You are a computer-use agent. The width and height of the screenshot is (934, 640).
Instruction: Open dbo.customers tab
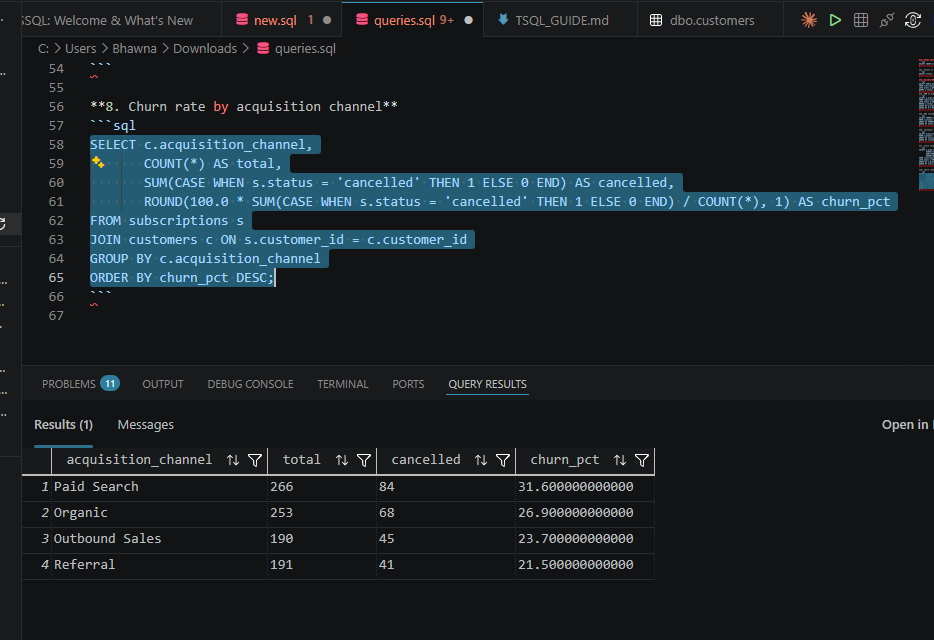click(x=712, y=20)
